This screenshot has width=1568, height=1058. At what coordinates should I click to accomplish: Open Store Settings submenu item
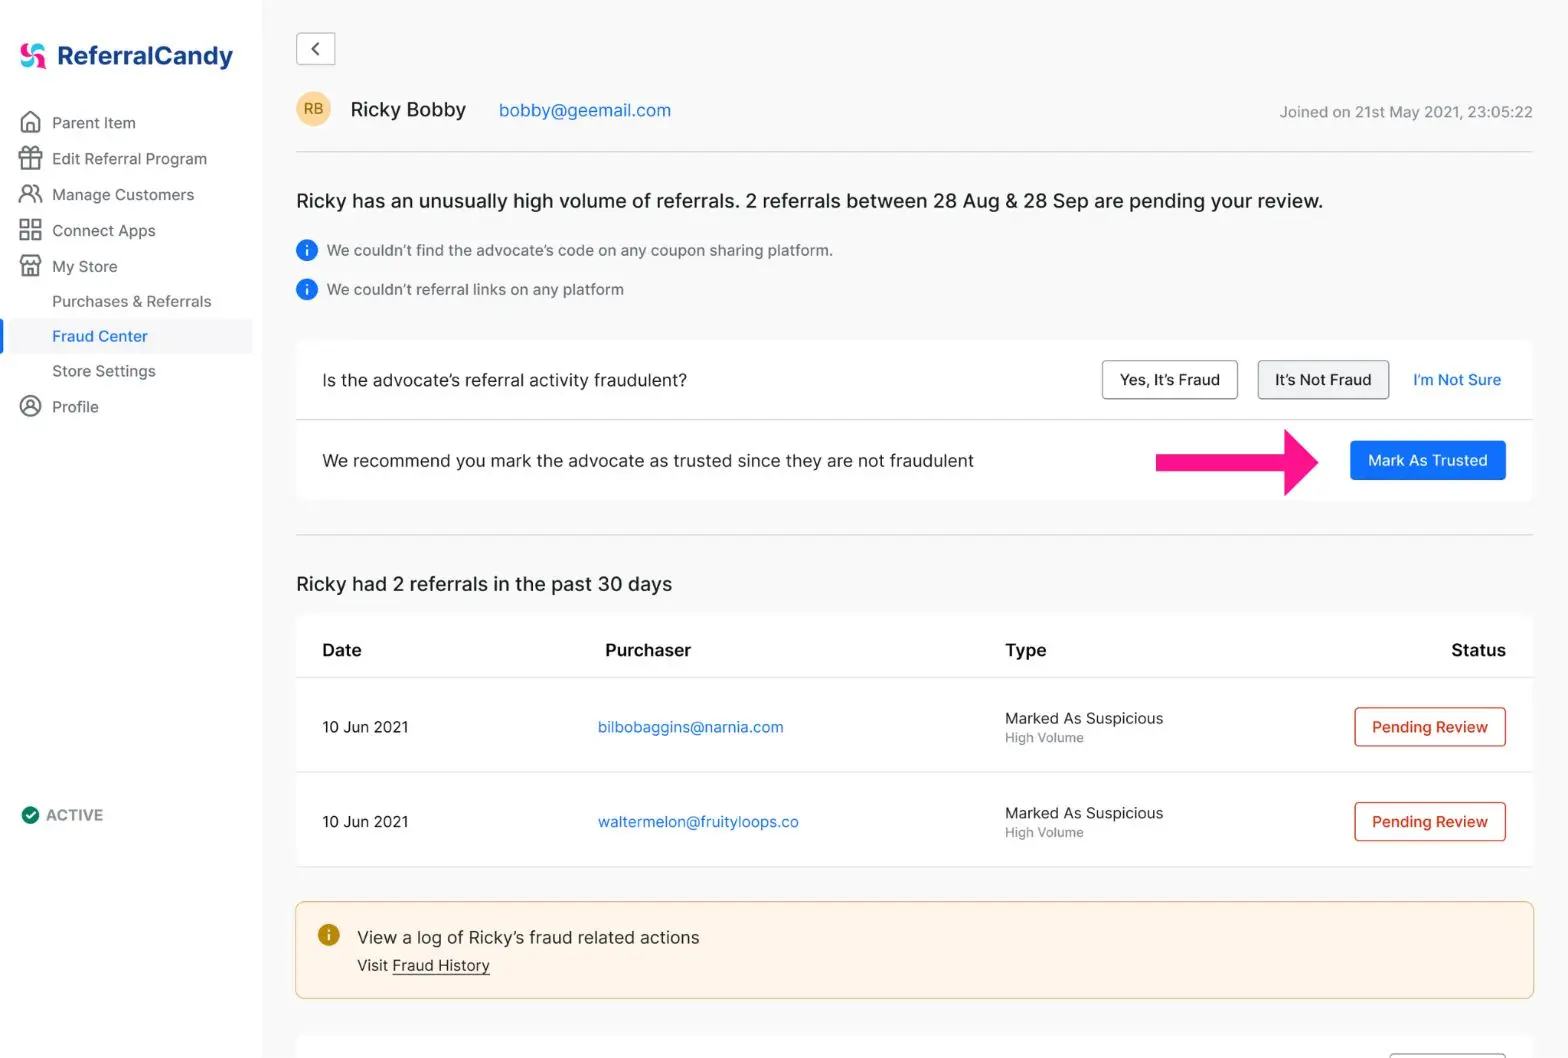pos(104,371)
